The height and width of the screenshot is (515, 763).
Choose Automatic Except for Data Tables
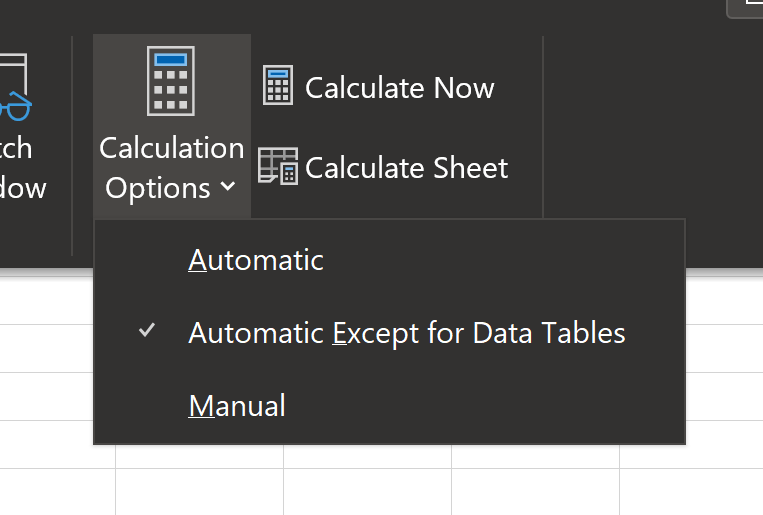pos(406,332)
